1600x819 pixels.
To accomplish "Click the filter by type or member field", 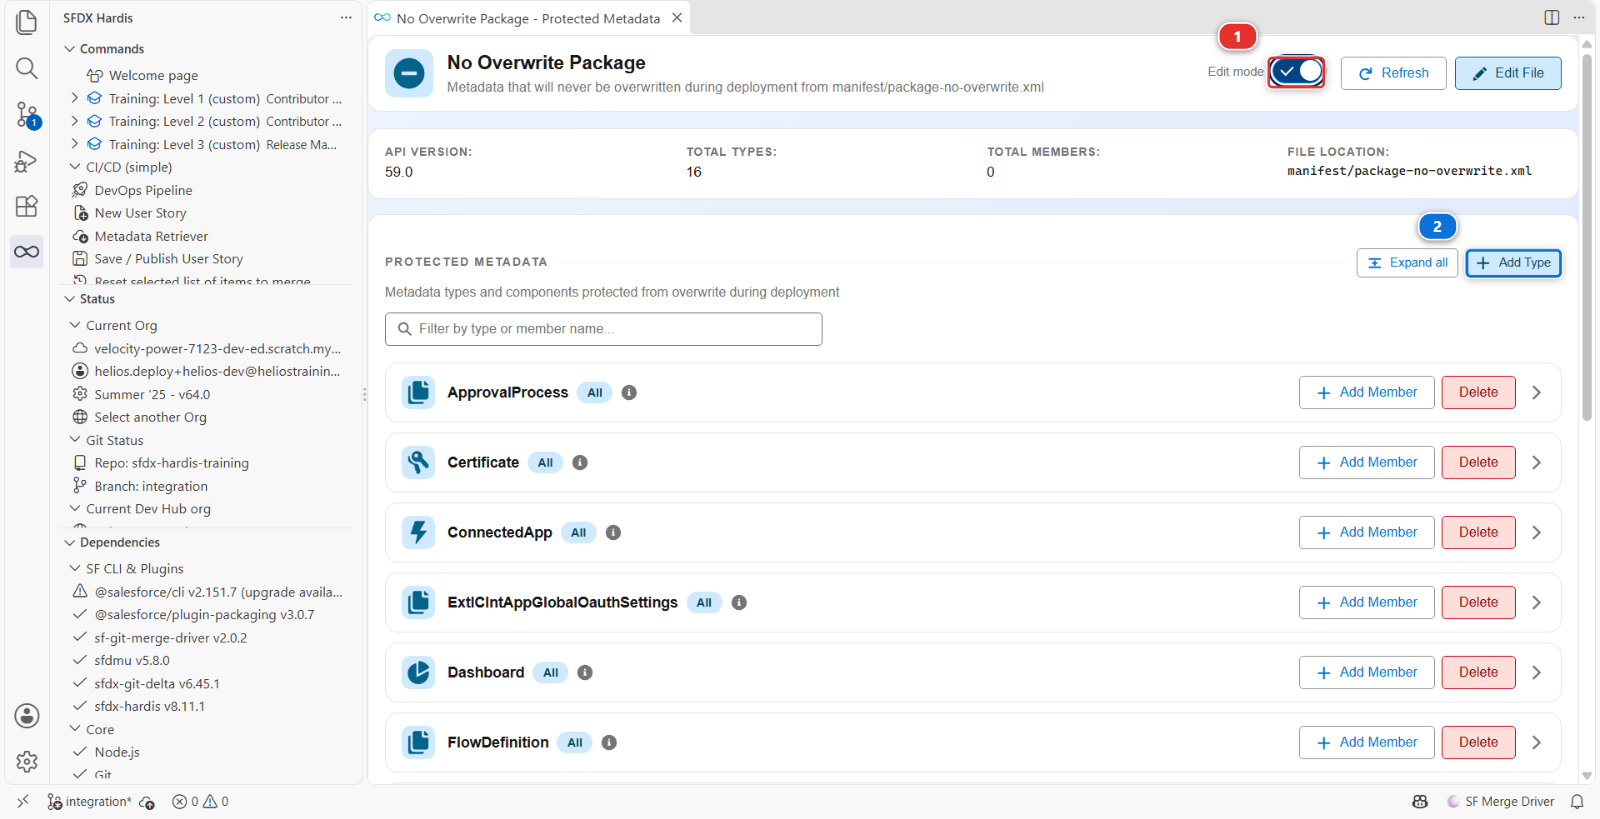I will tap(604, 329).
